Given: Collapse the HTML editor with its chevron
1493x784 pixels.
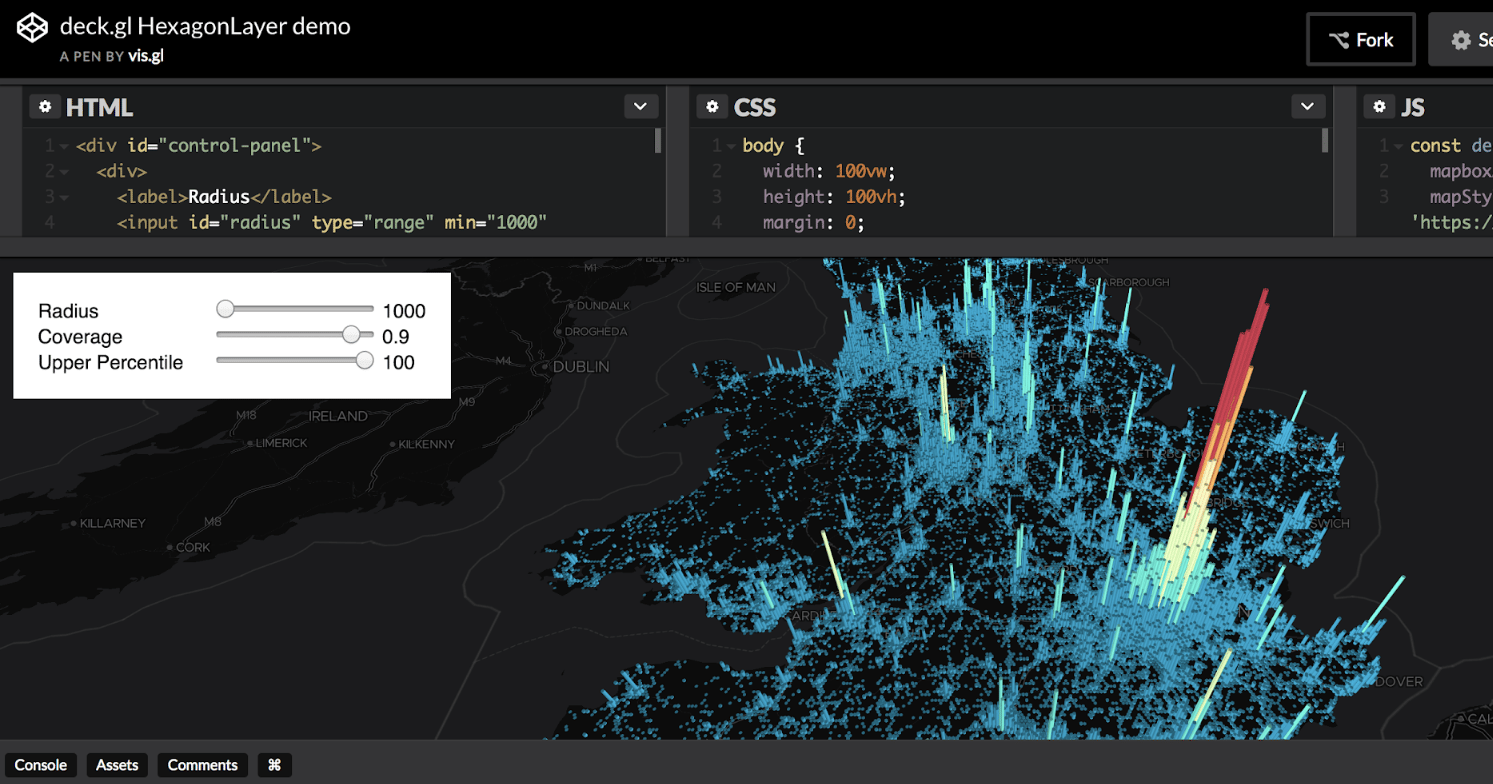Looking at the screenshot, I should tap(640, 106).
